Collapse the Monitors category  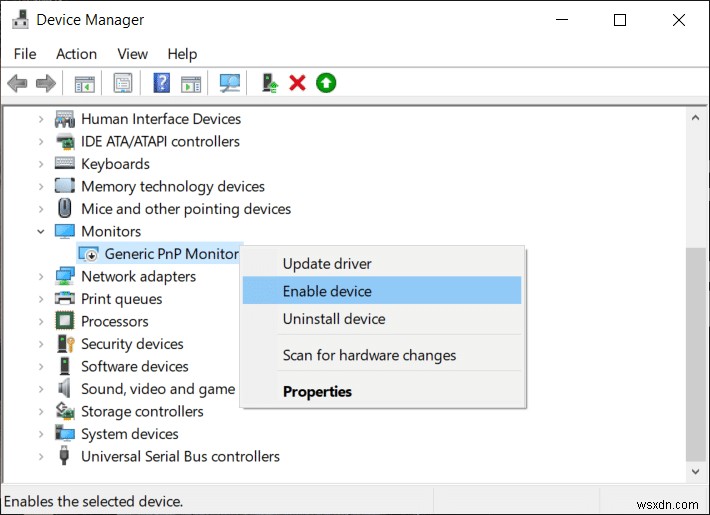tap(41, 231)
